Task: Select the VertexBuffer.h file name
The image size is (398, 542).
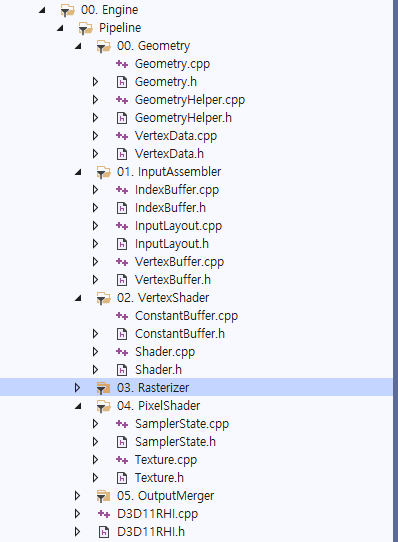Action: tap(173, 280)
